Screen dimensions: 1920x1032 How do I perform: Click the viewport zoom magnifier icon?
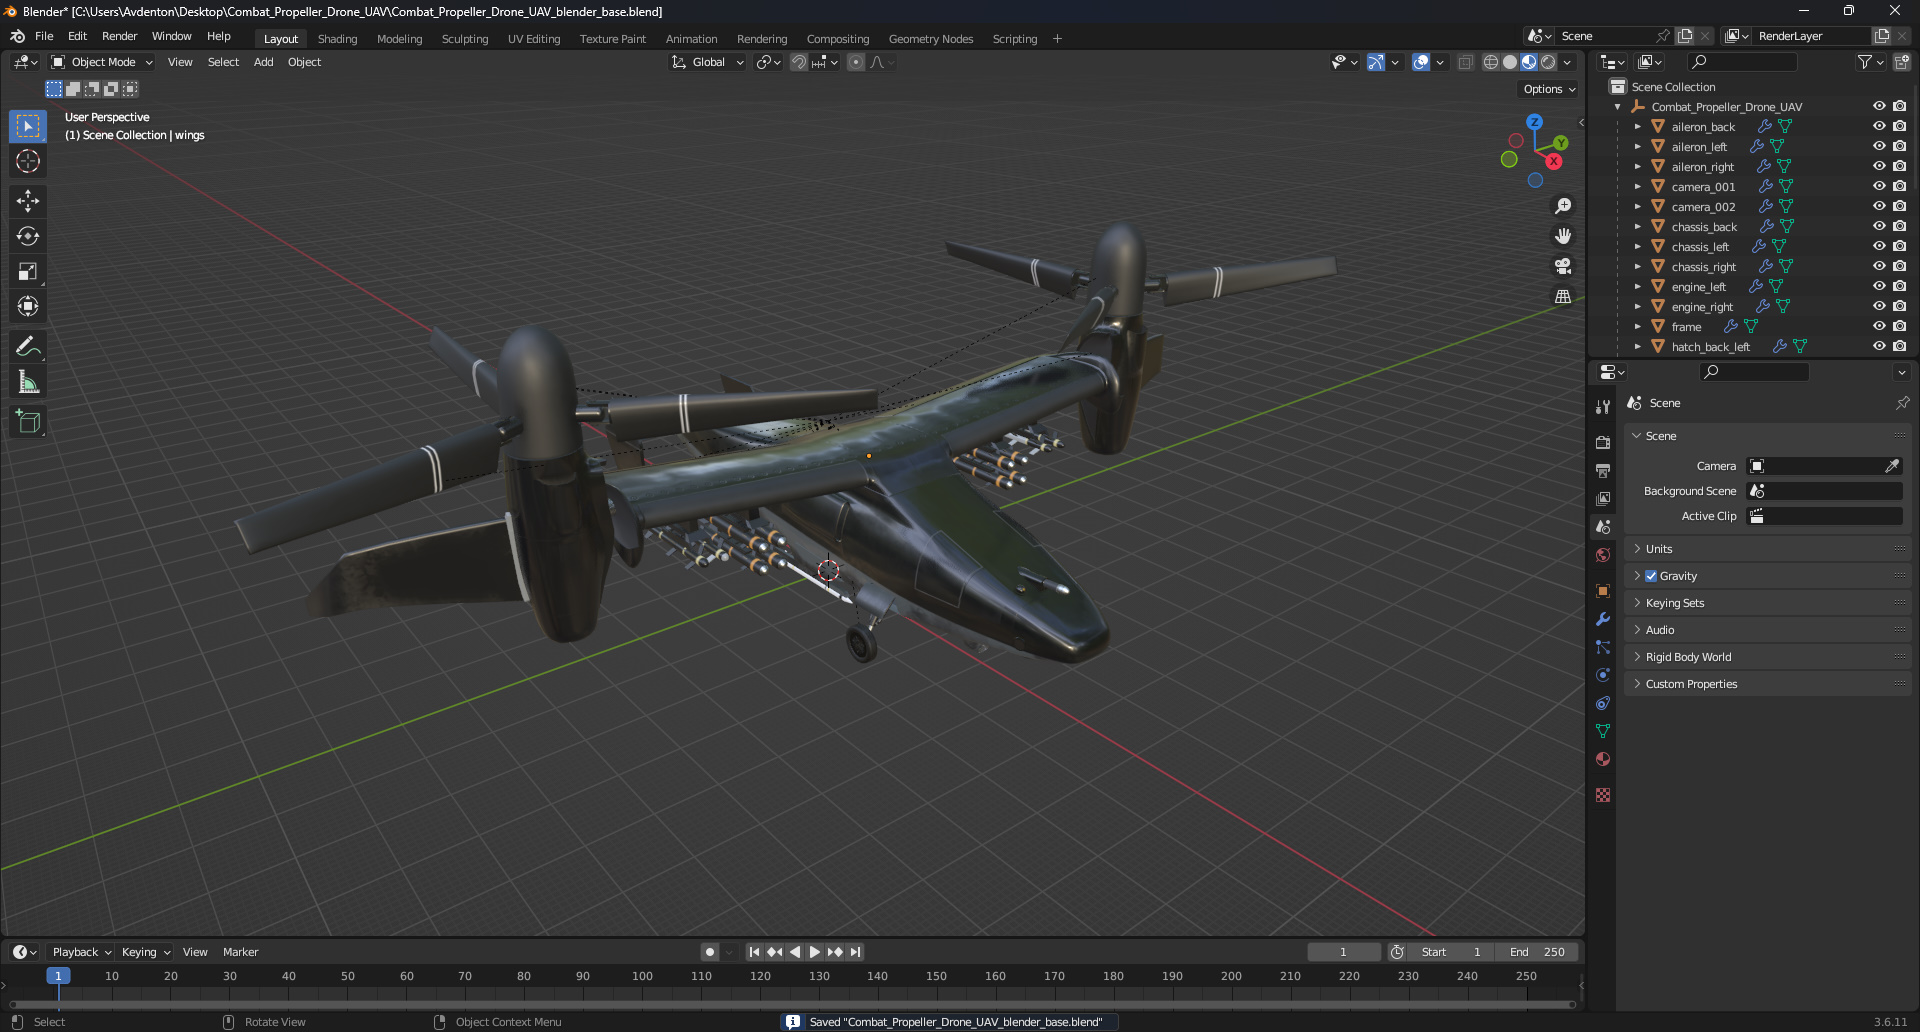pos(1563,206)
